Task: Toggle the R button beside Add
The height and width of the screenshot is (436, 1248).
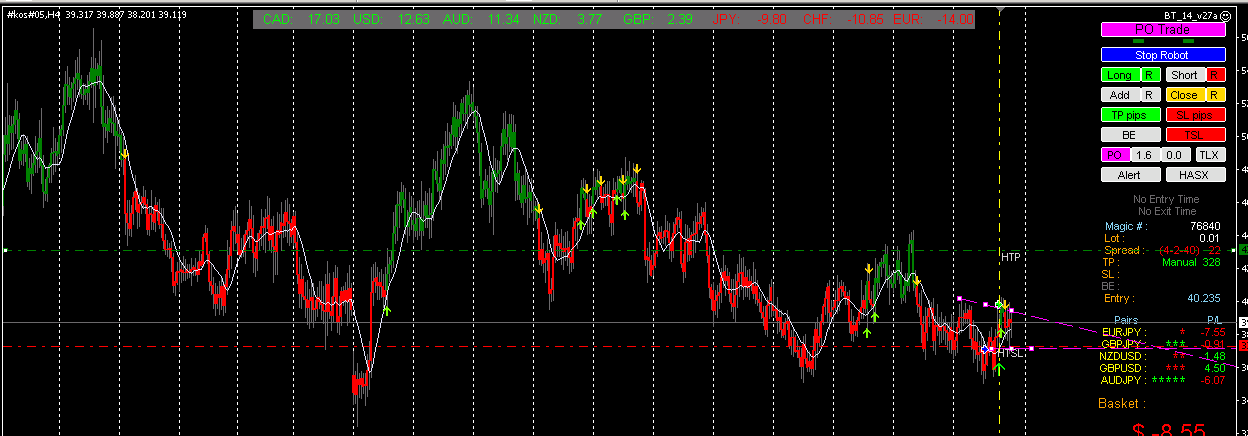Action: coord(1149,95)
